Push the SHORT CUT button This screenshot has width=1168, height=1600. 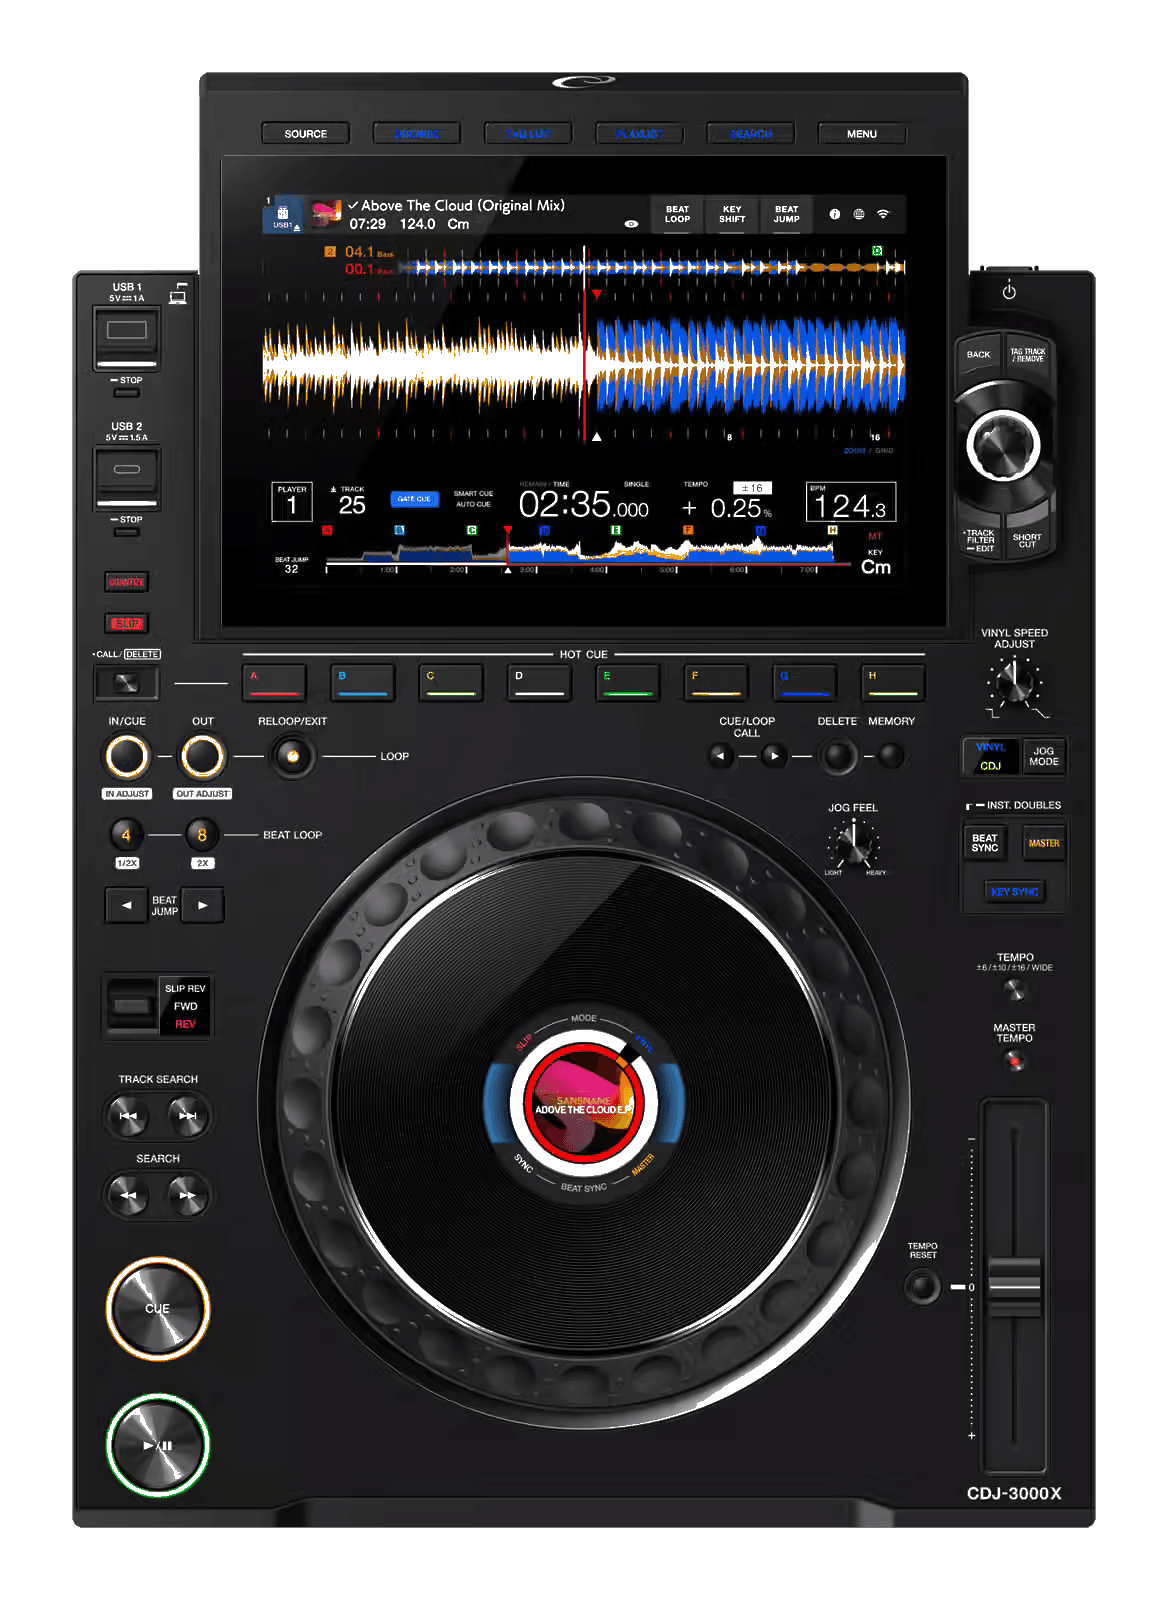pos(1027,538)
